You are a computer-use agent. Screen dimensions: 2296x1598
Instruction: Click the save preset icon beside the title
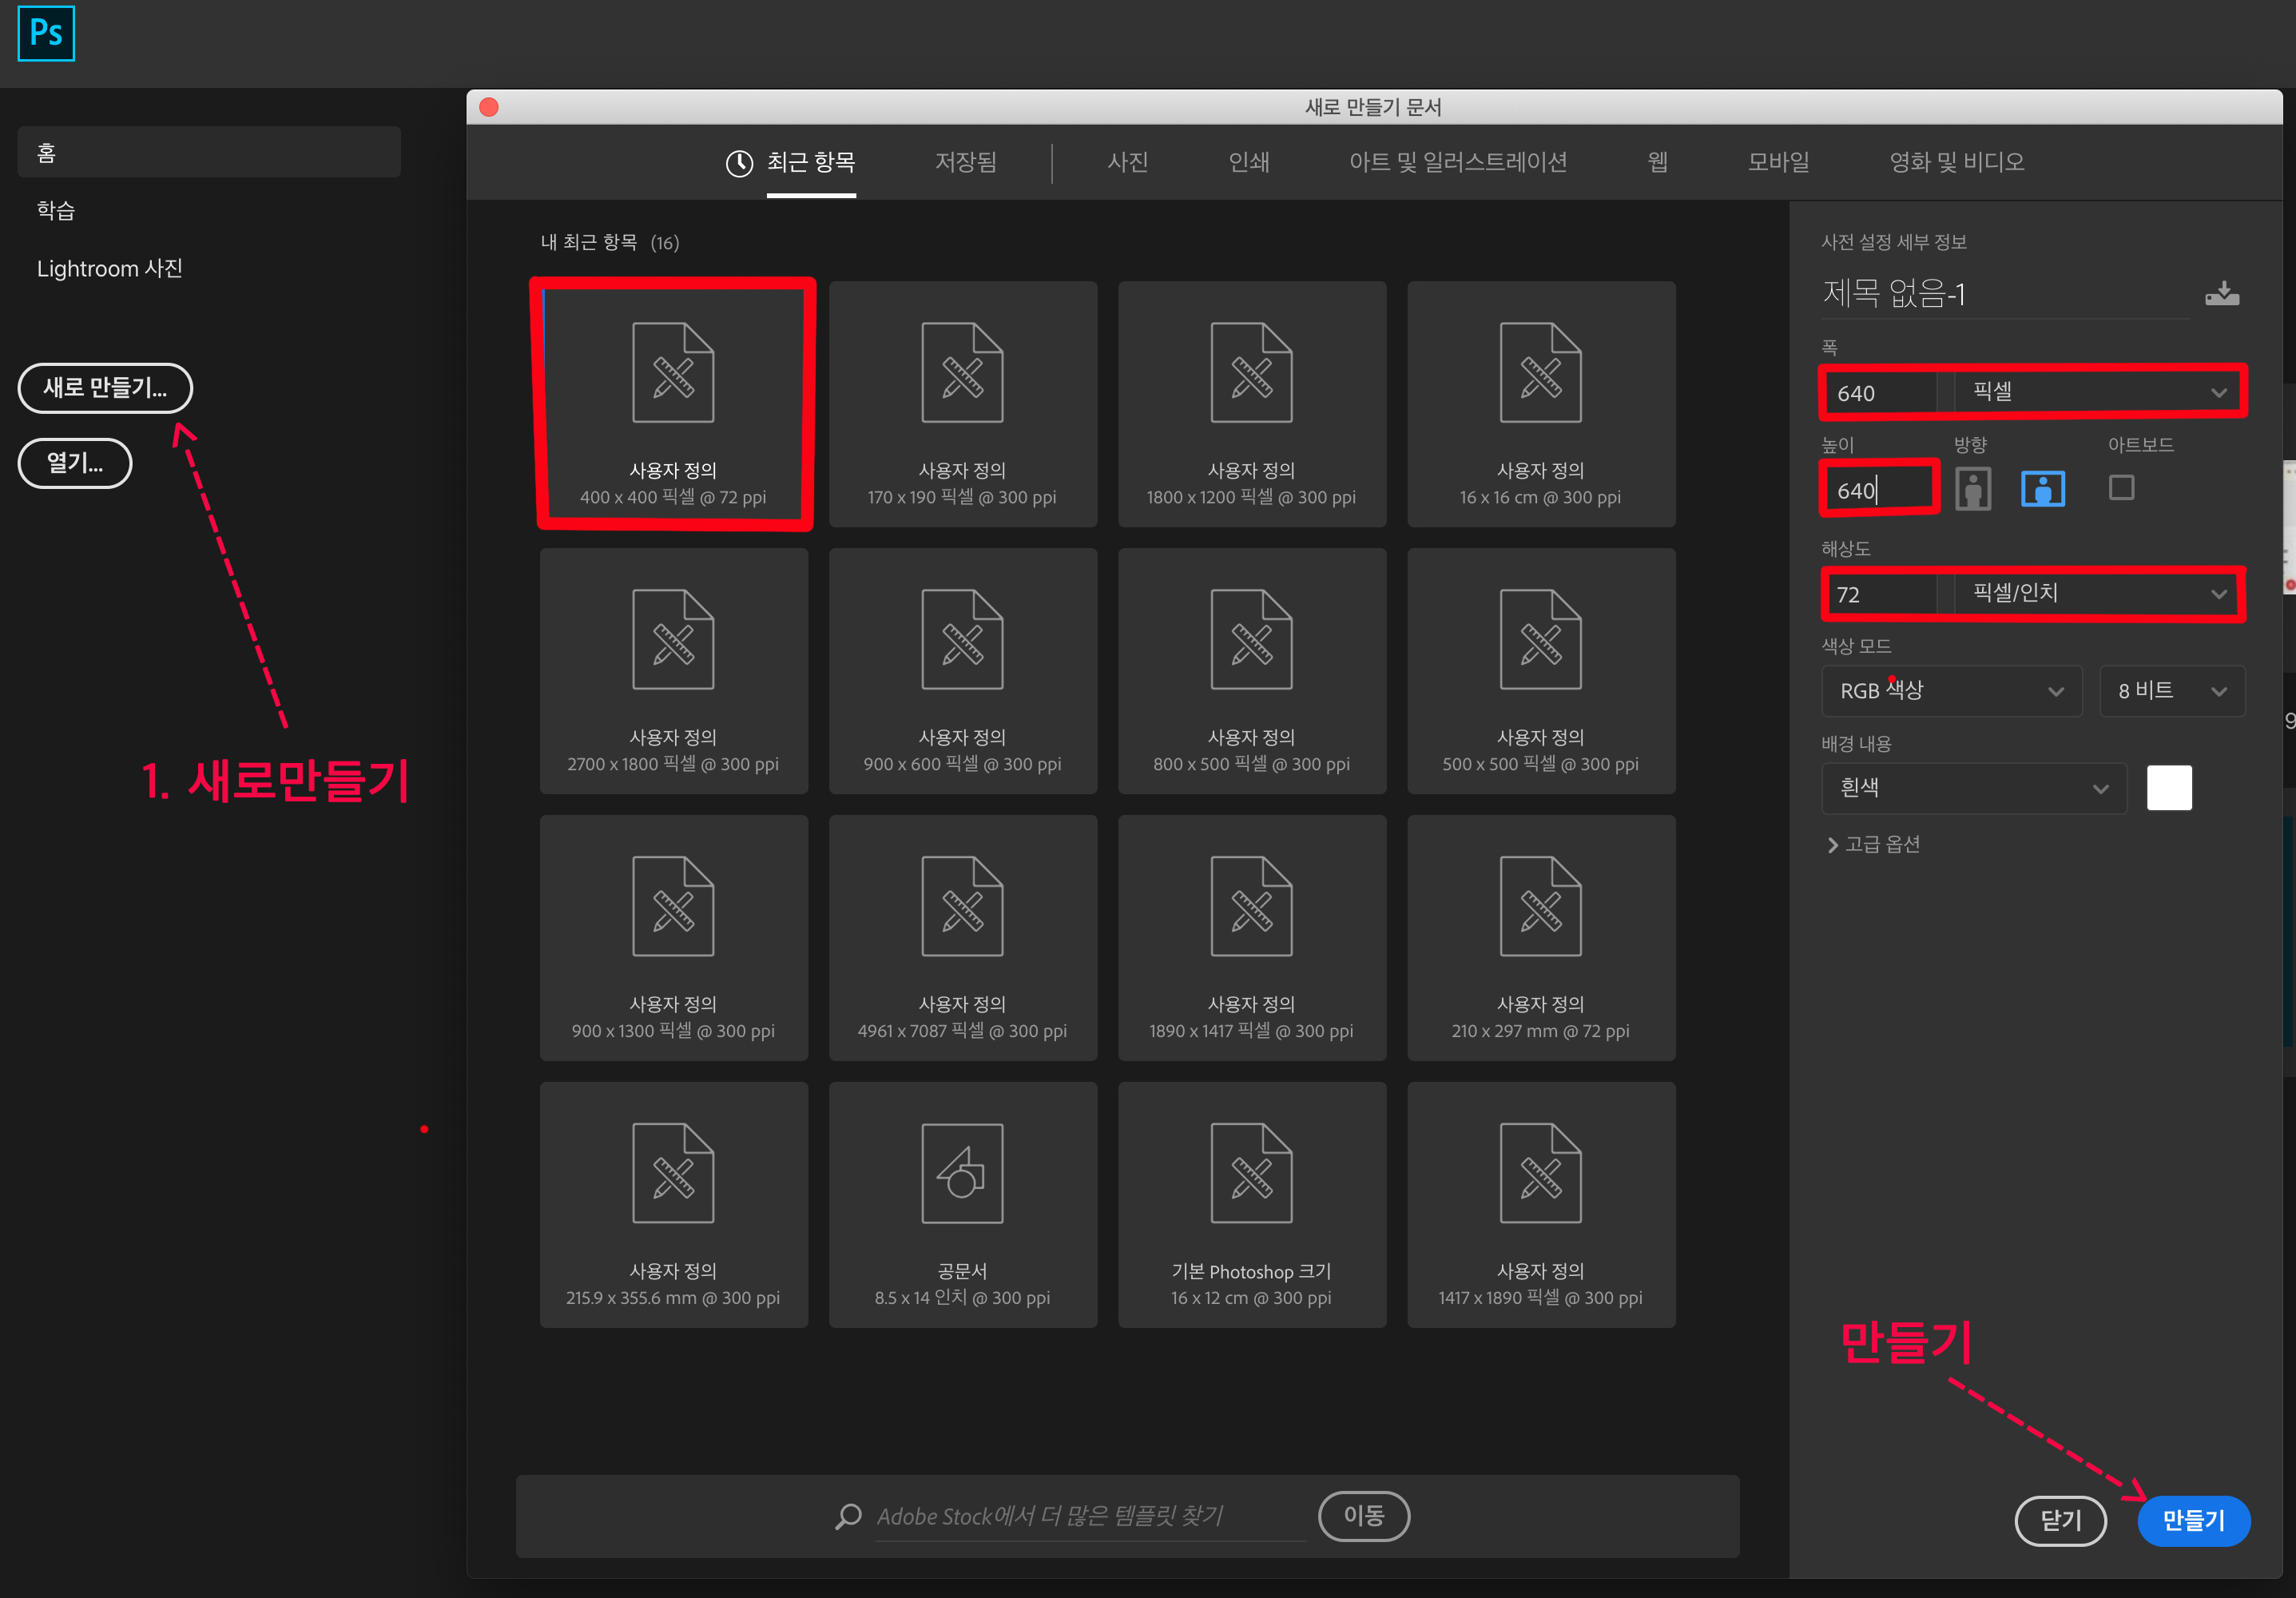(x=2221, y=293)
